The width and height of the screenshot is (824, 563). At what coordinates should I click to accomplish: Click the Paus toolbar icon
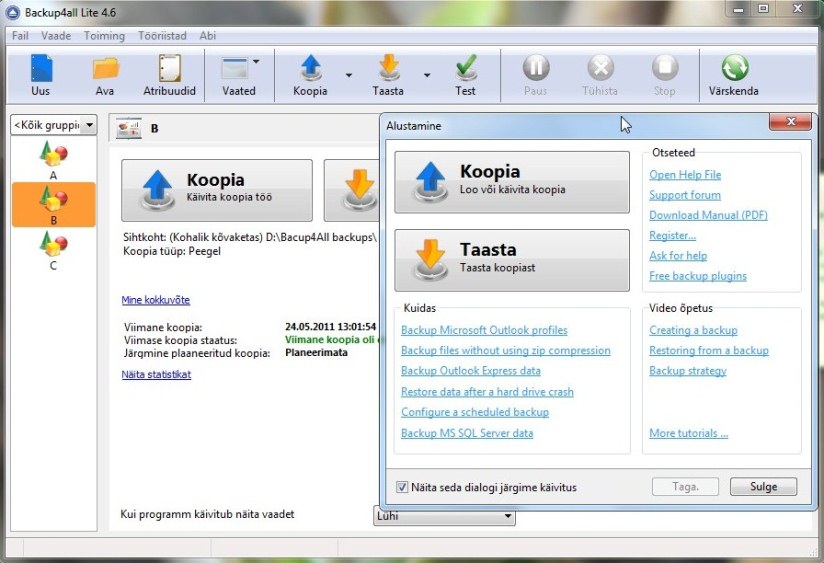[535, 76]
